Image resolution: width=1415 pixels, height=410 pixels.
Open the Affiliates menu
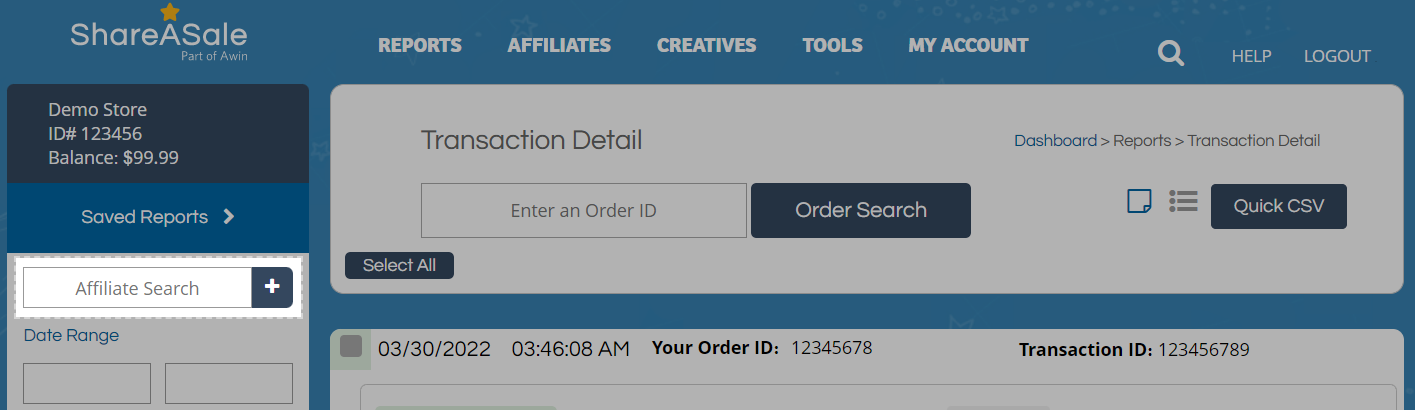coord(559,45)
